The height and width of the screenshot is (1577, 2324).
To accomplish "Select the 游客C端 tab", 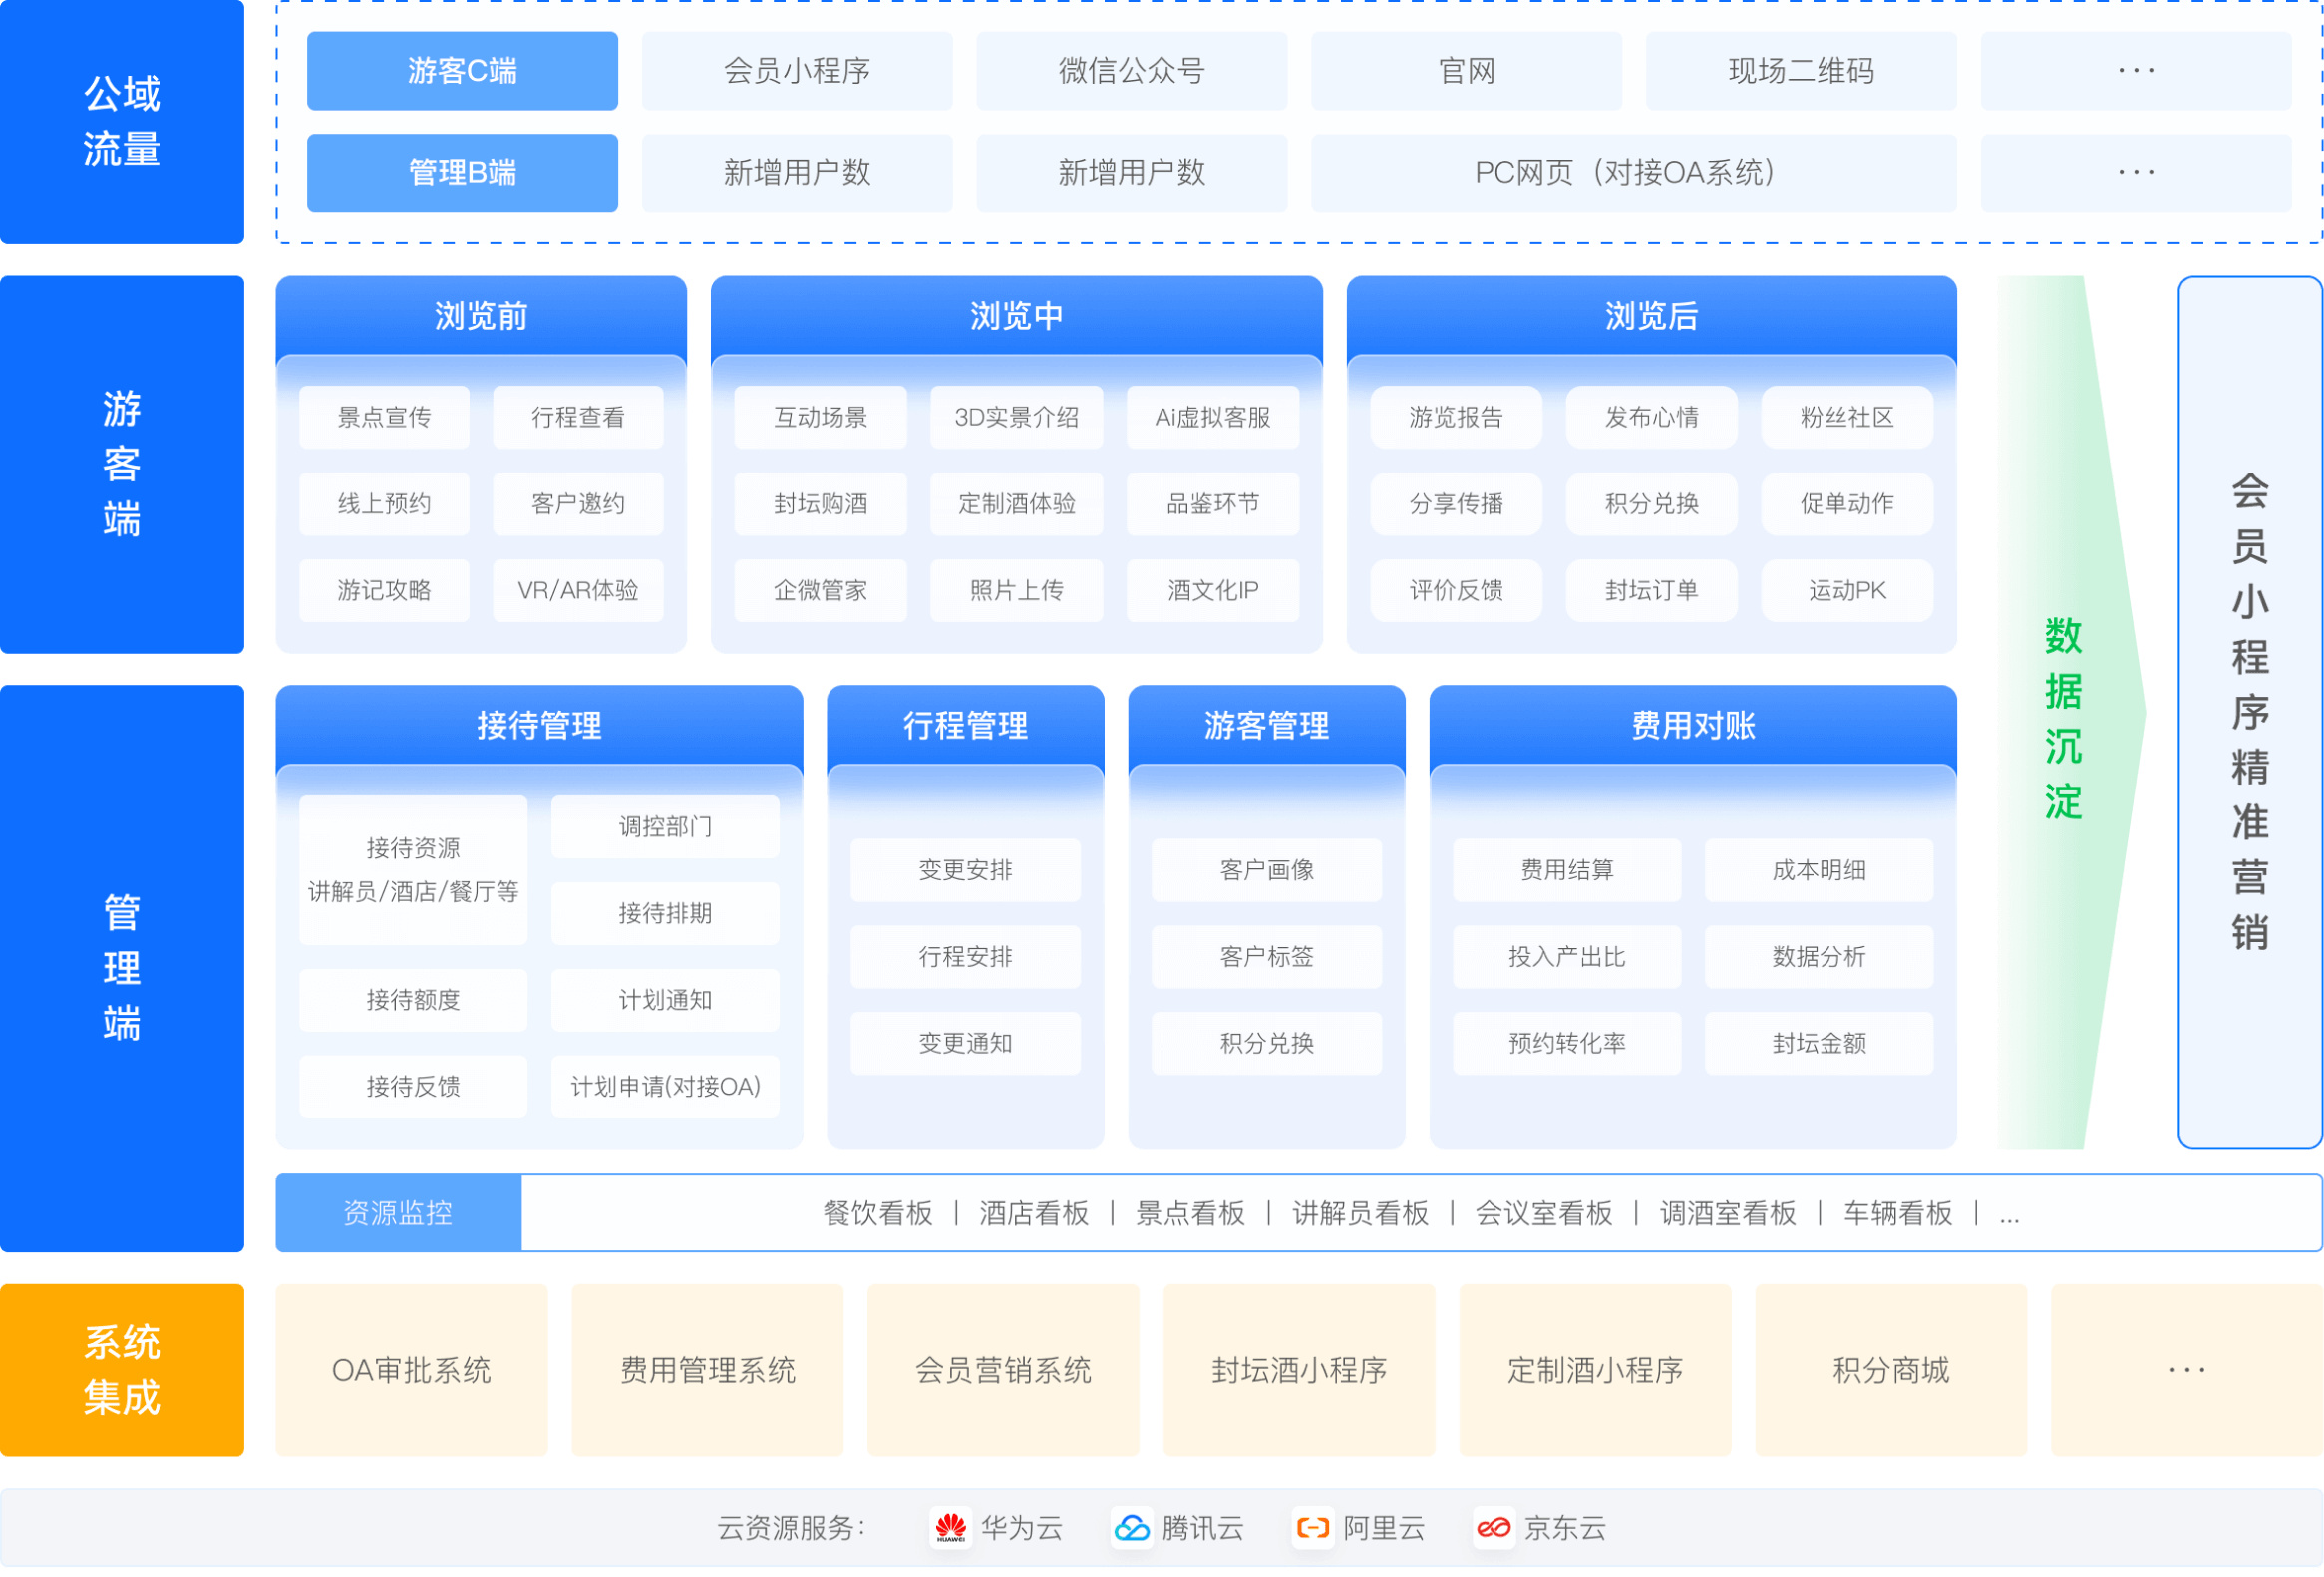I will coord(462,71).
